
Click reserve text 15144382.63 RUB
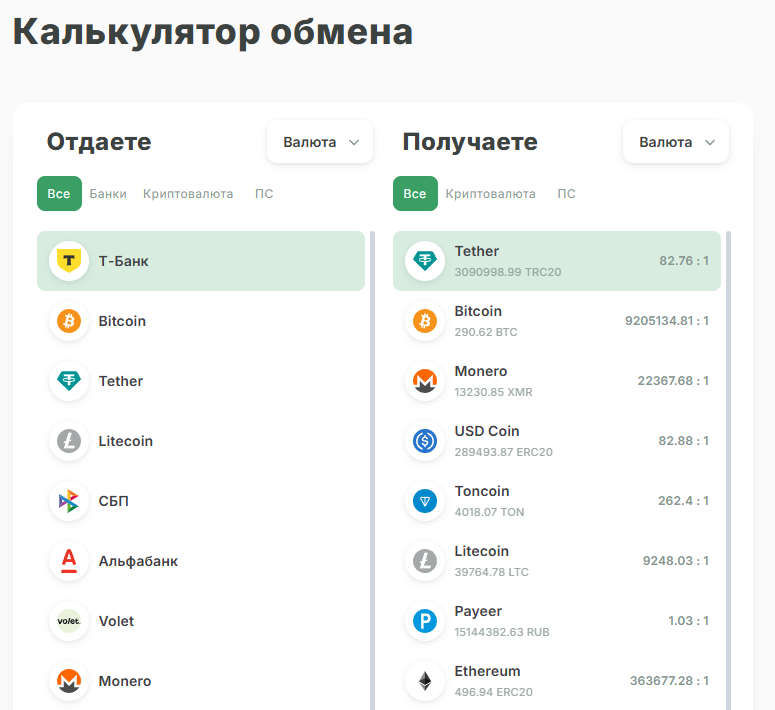[x=502, y=632]
